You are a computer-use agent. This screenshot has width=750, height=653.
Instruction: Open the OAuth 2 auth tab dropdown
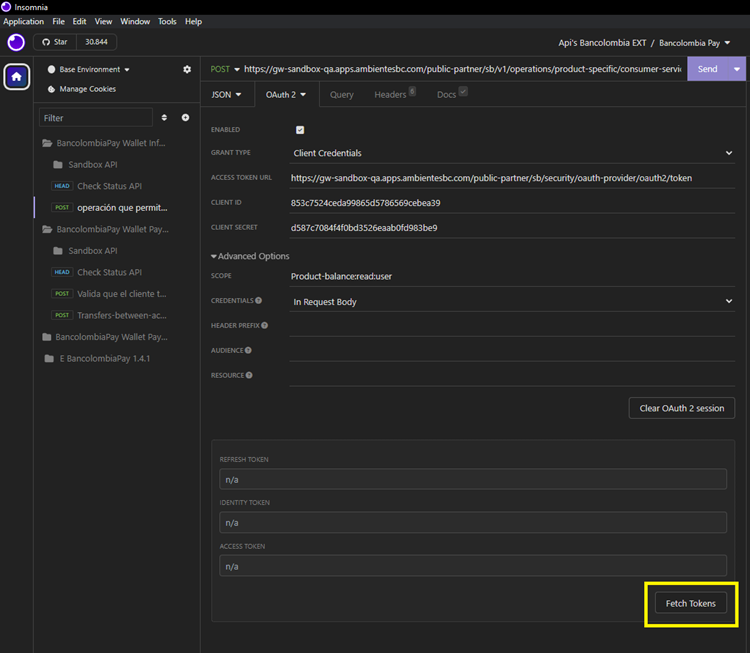(x=286, y=95)
